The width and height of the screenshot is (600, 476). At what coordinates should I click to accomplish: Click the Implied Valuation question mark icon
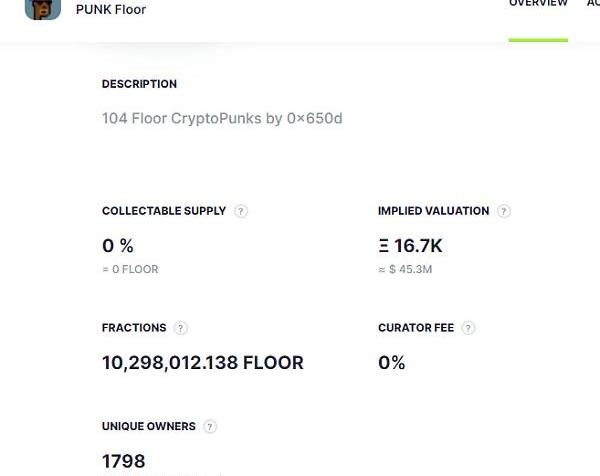504,211
